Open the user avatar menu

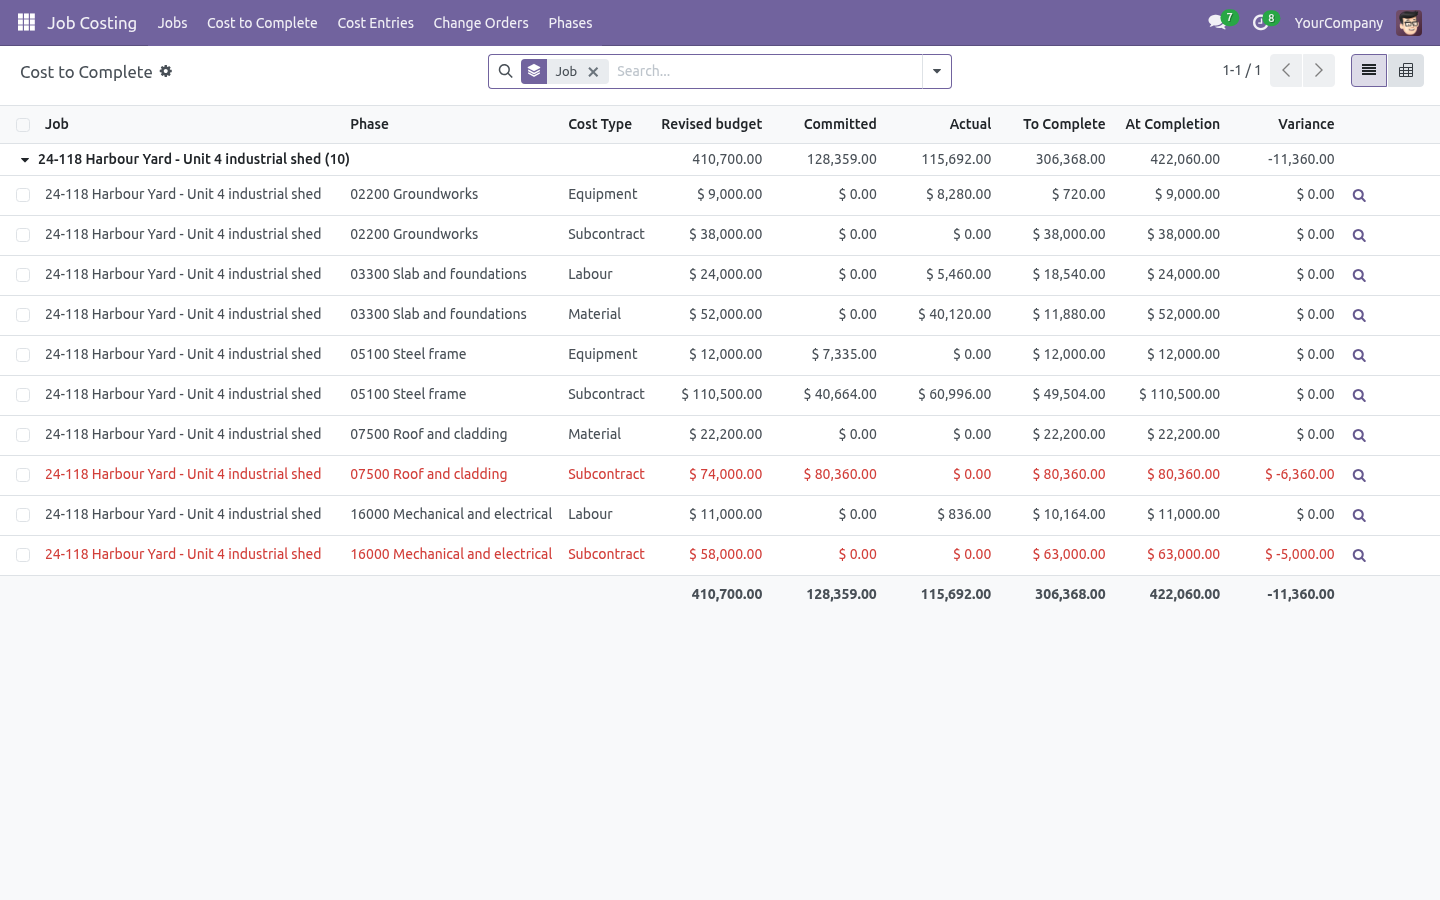1409,22
